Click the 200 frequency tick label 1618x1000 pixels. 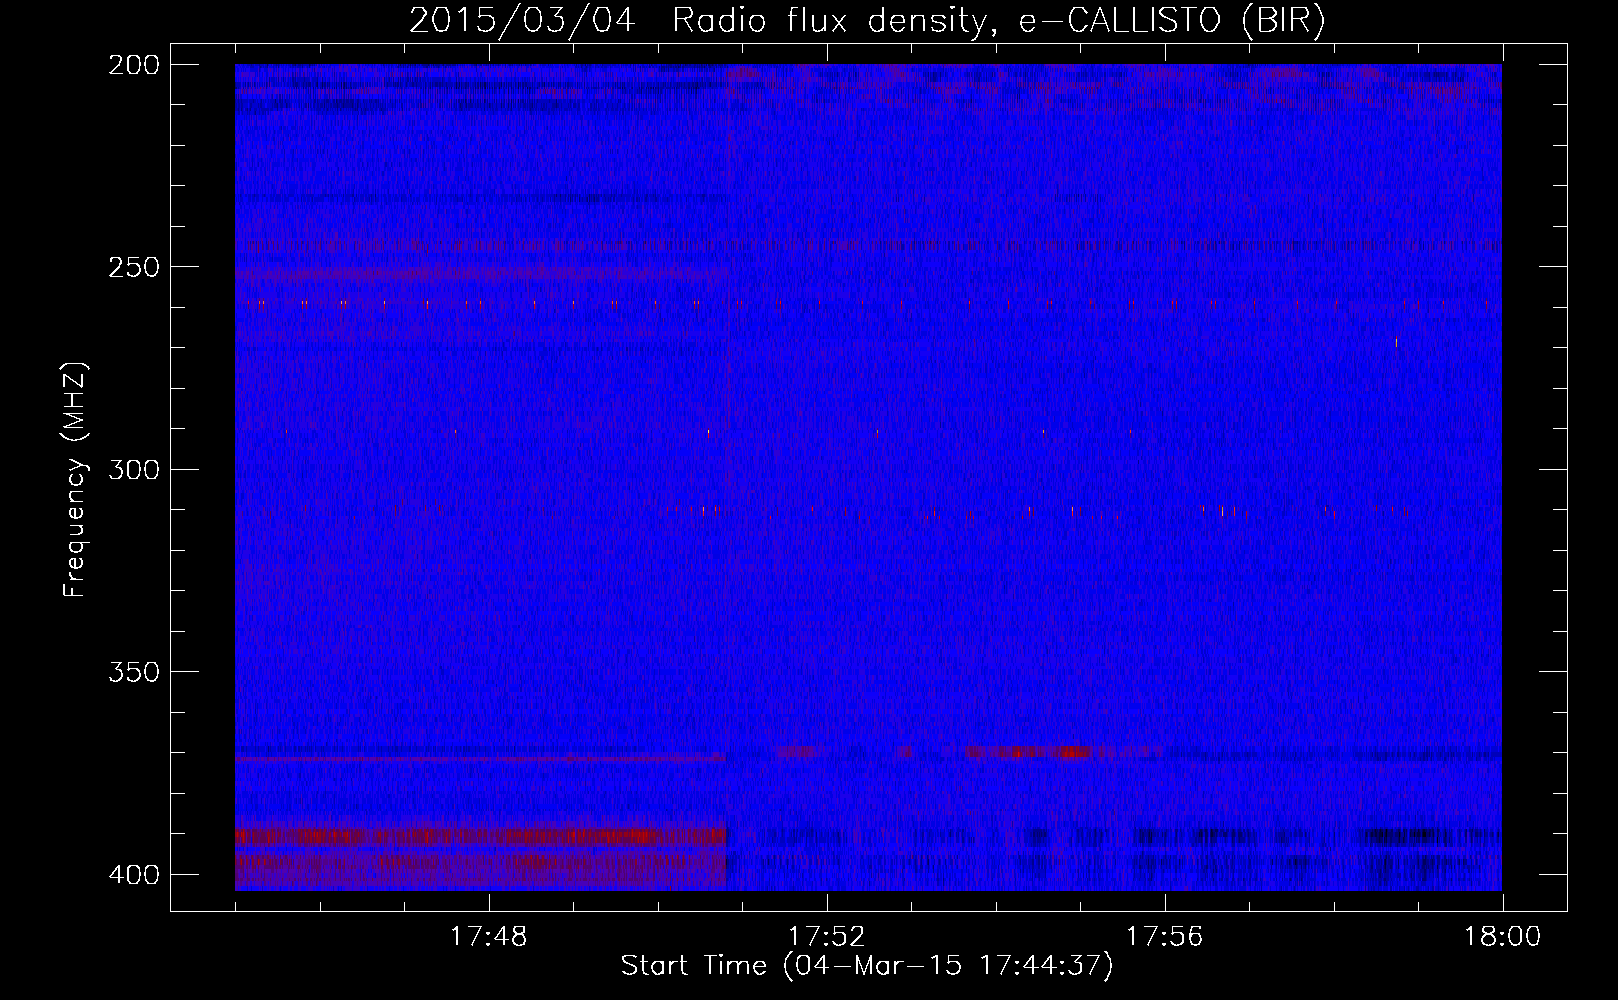[x=134, y=64]
